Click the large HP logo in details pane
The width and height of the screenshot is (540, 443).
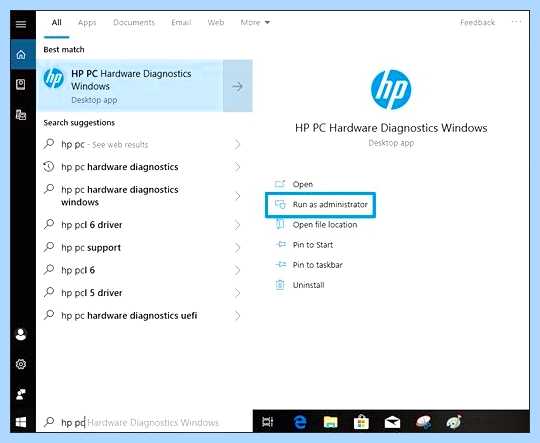coord(391,90)
